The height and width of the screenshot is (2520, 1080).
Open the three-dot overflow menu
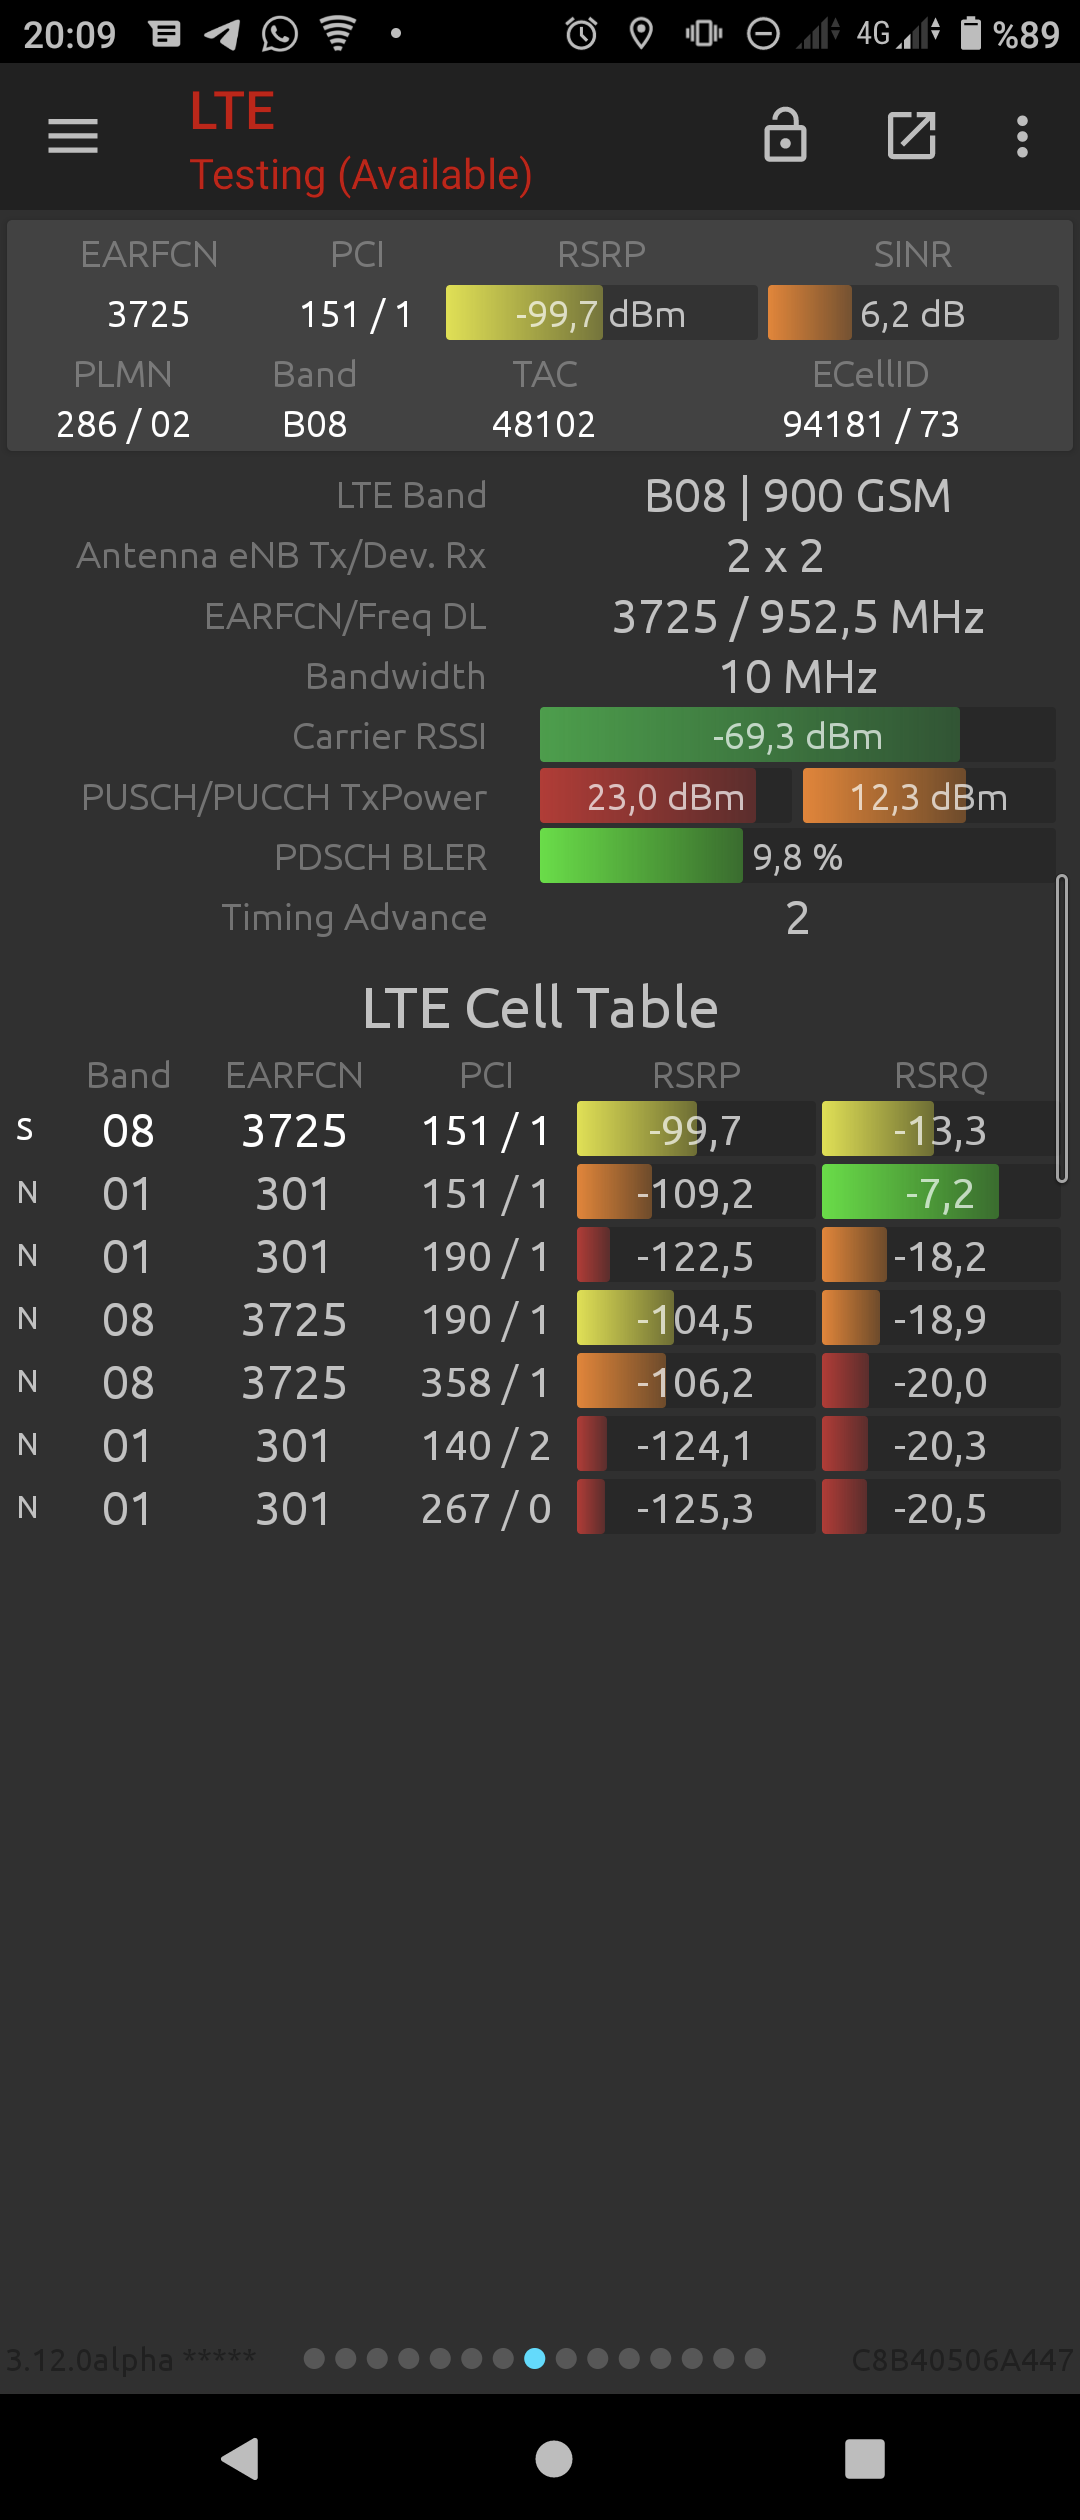pyautogui.click(x=1022, y=136)
